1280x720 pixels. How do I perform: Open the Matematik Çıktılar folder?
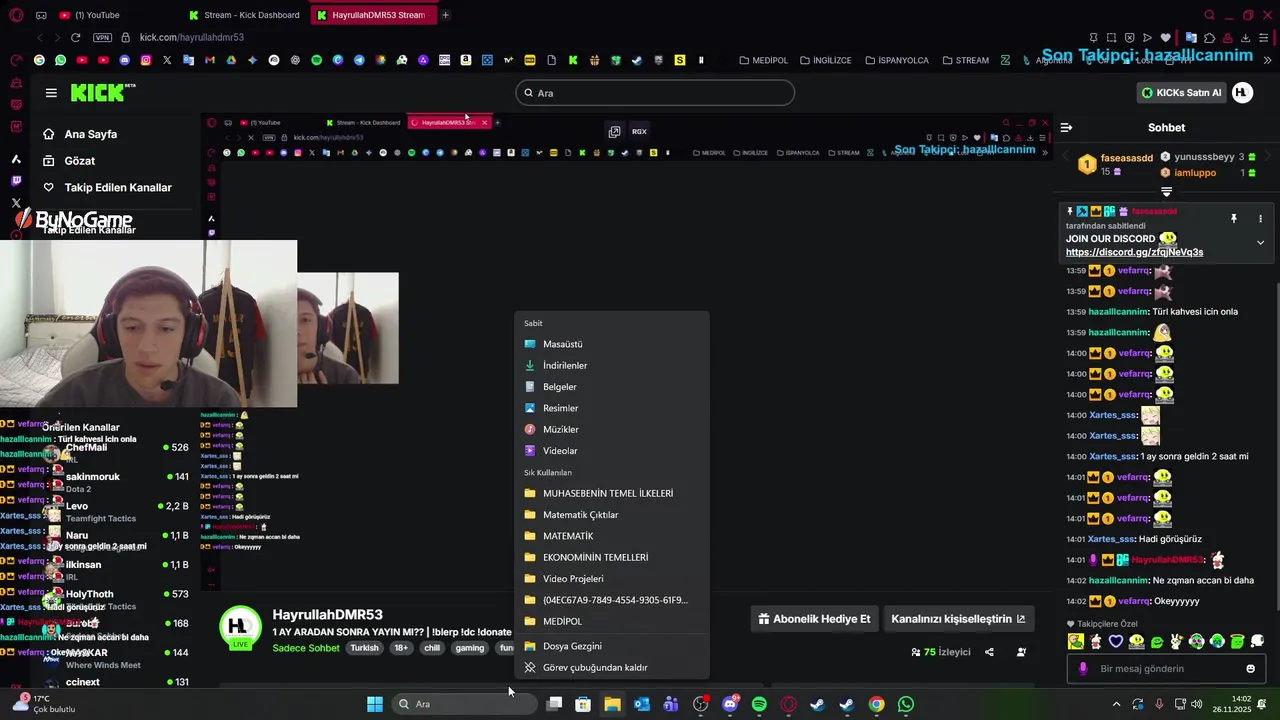(612, 515)
